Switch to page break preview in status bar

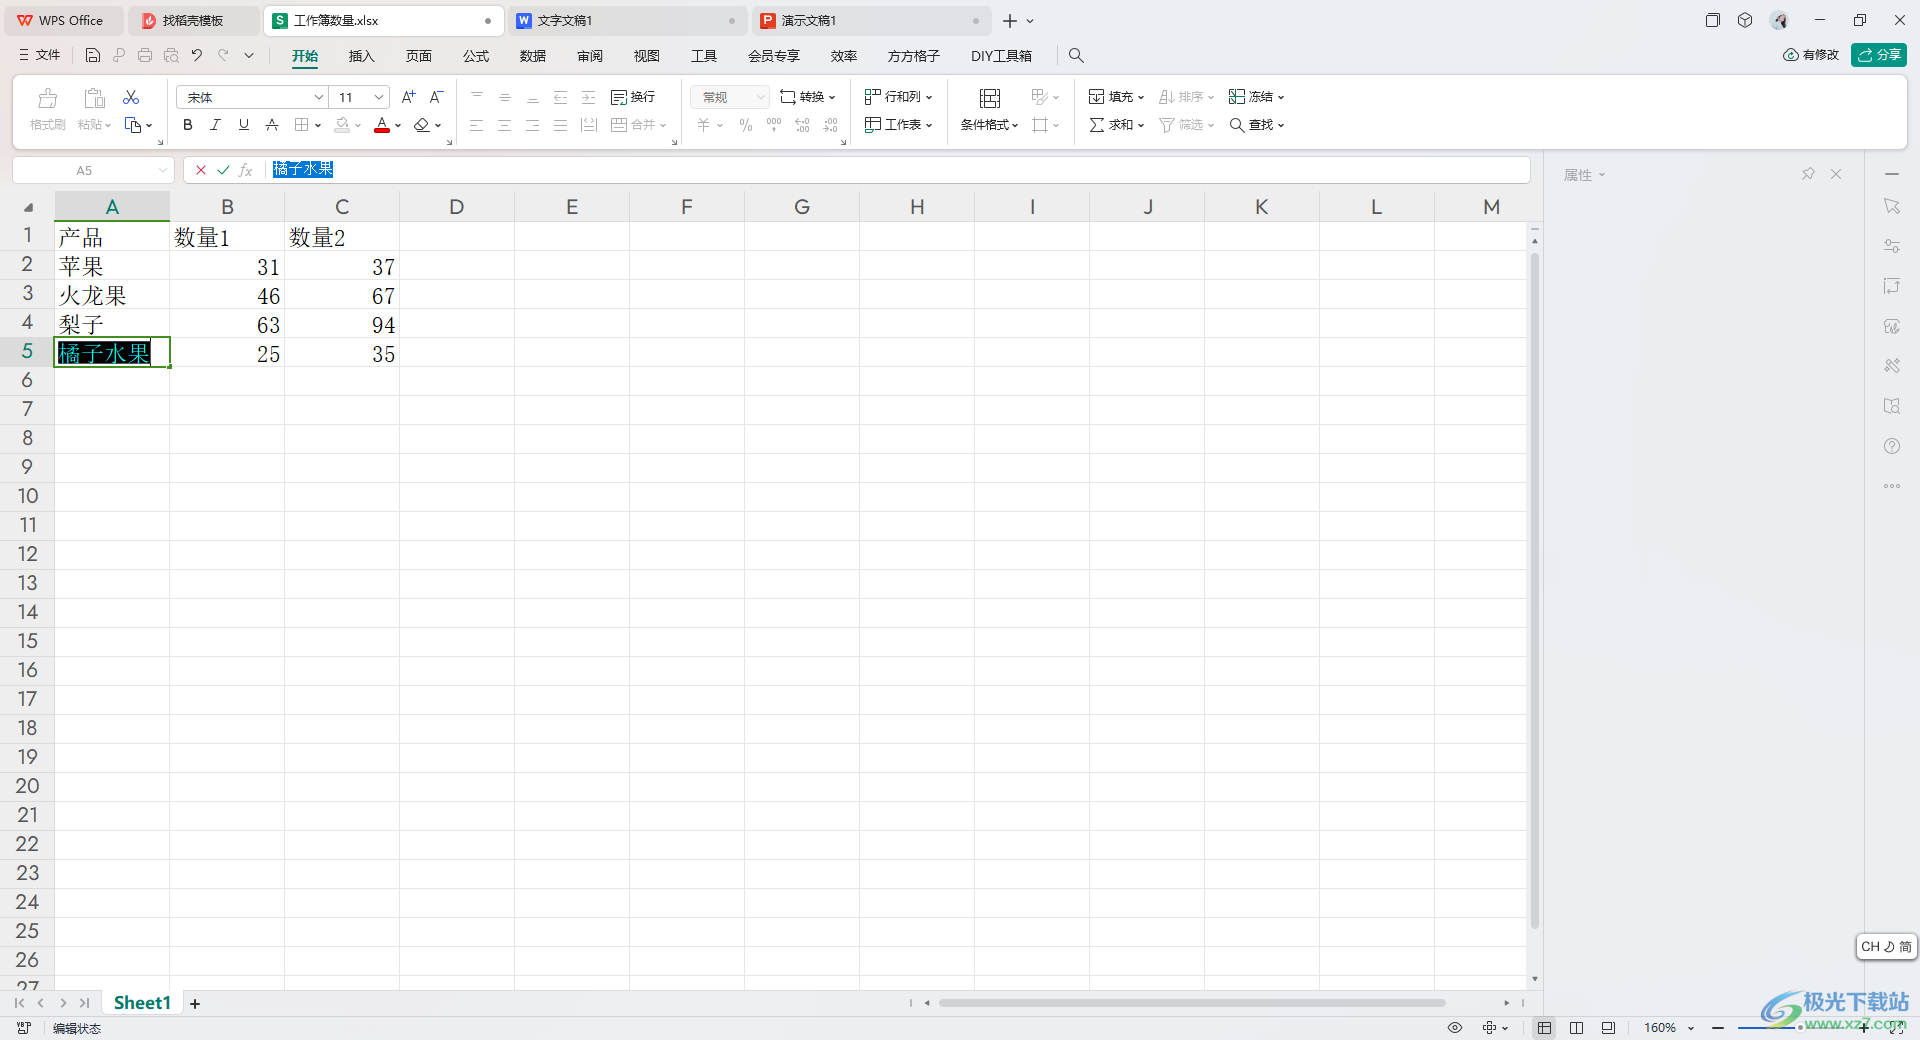(x=1609, y=1027)
